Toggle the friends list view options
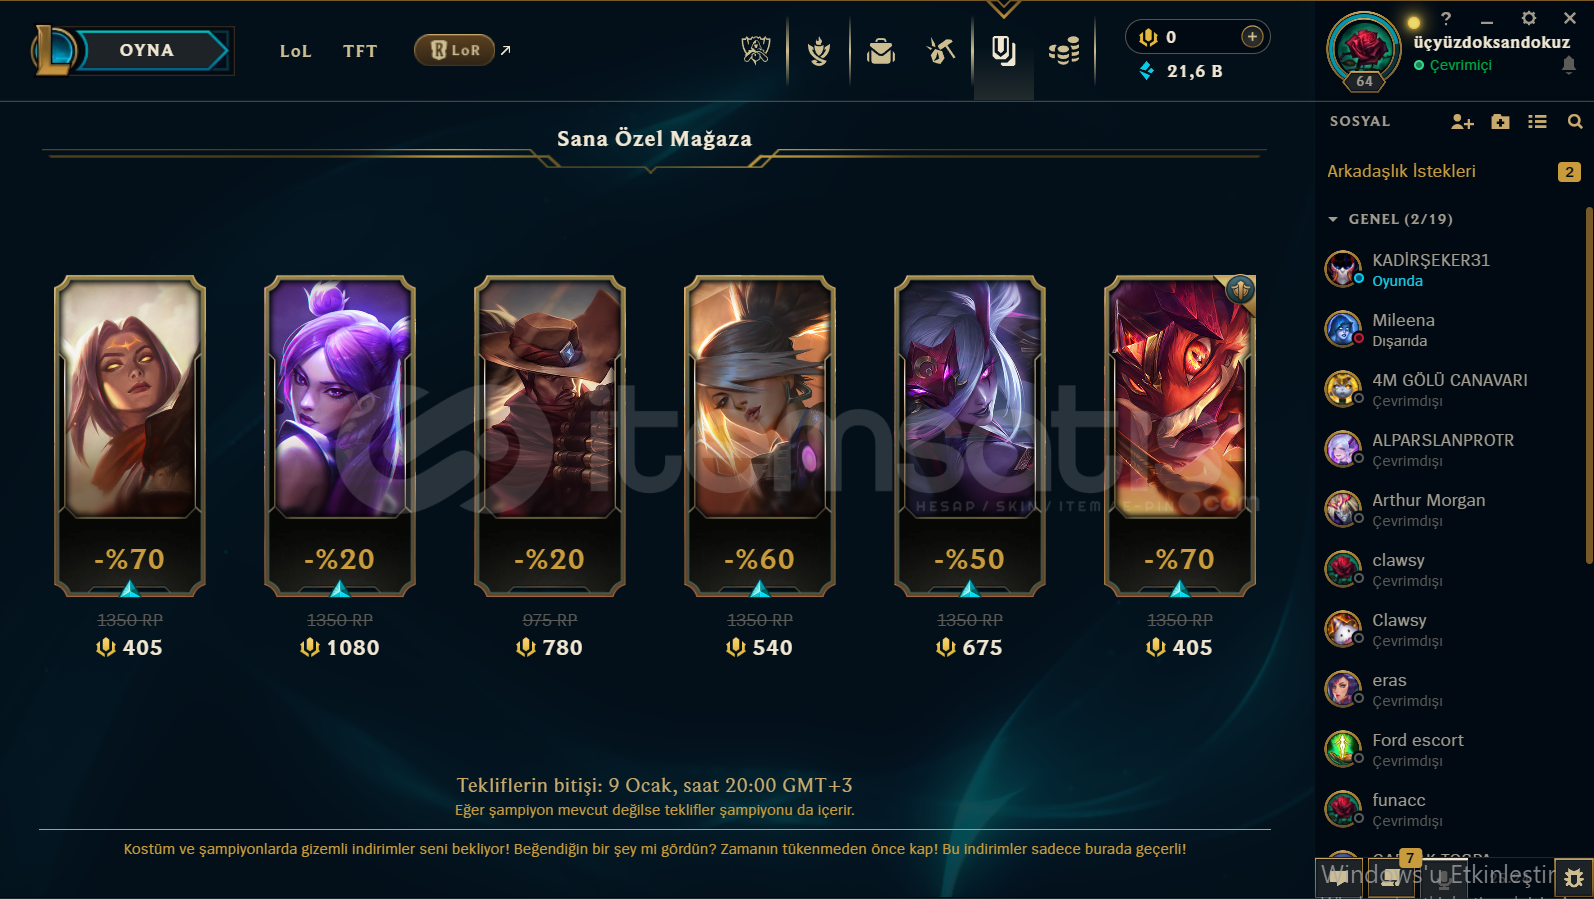1594x899 pixels. pyautogui.click(x=1538, y=121)
